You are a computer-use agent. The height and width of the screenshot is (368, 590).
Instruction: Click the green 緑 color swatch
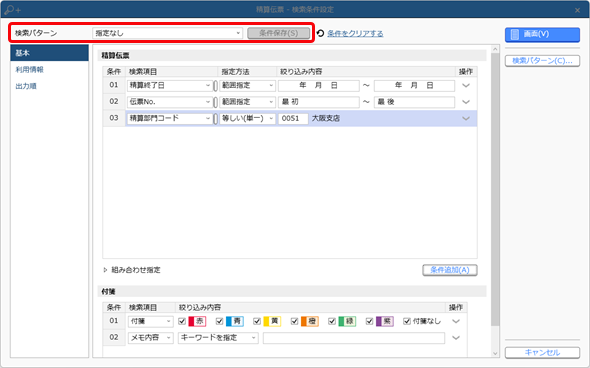click(347, 321)
